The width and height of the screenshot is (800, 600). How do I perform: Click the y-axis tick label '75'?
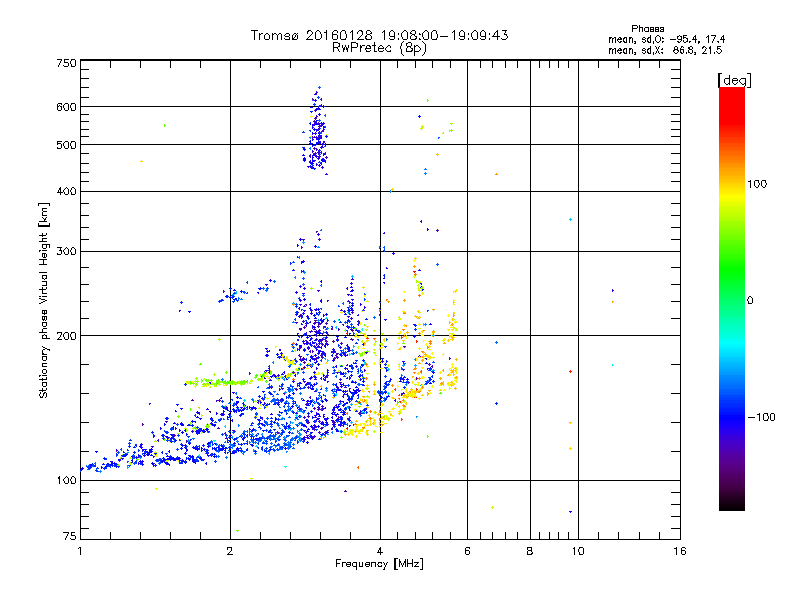69,536
